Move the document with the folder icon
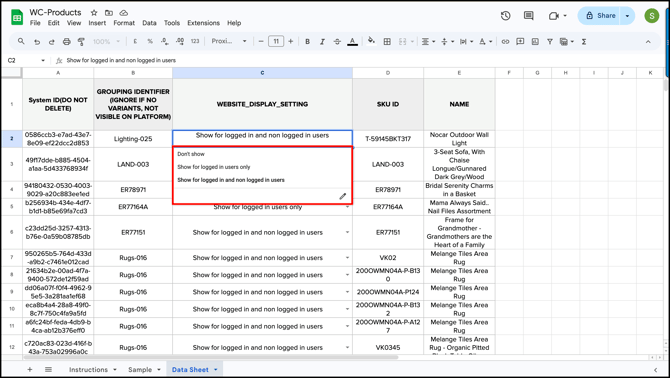670x378 pixels. pos(109,13)
